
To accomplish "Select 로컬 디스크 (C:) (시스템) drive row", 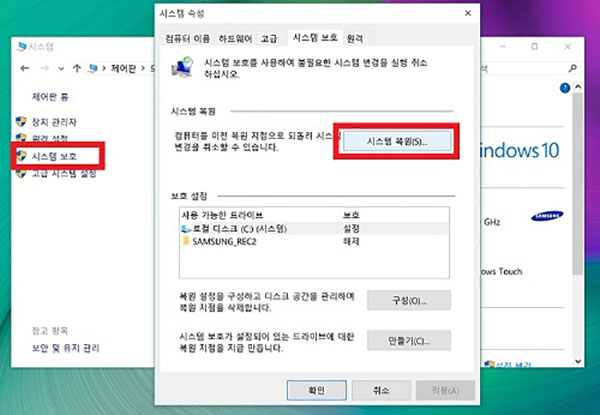I will coord(314,229).
